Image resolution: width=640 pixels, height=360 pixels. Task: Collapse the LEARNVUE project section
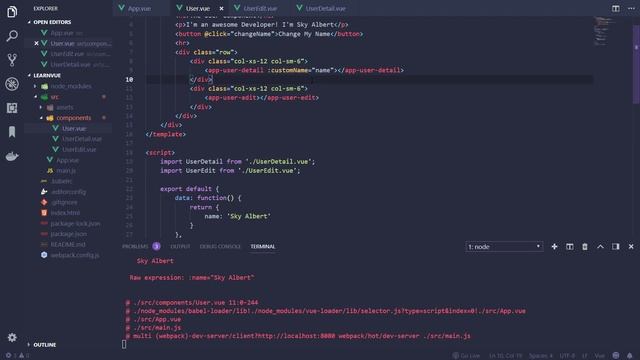pyautogui.click(x=68, y=76)
